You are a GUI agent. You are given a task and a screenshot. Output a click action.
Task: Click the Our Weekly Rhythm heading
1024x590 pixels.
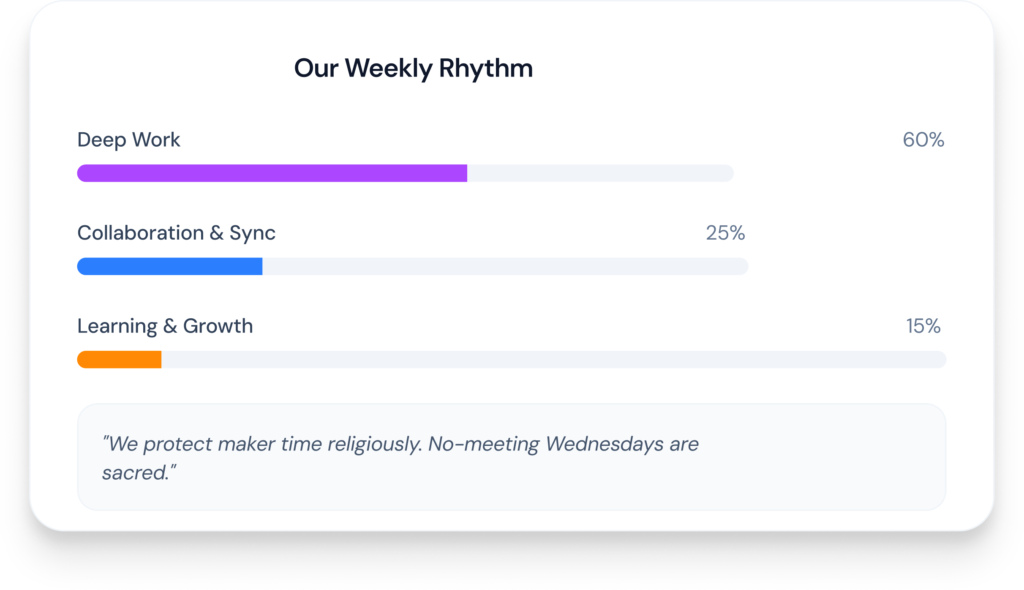click(413, 69)
